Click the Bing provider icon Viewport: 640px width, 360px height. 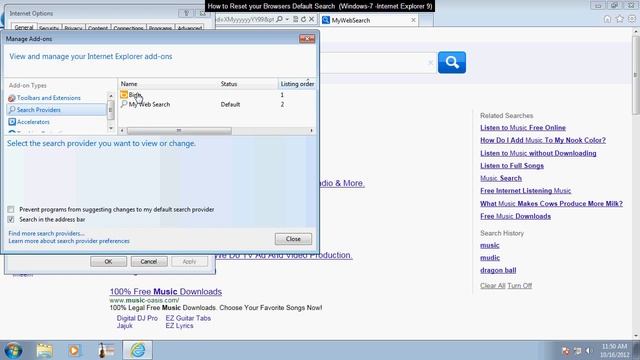click(124, 95)
